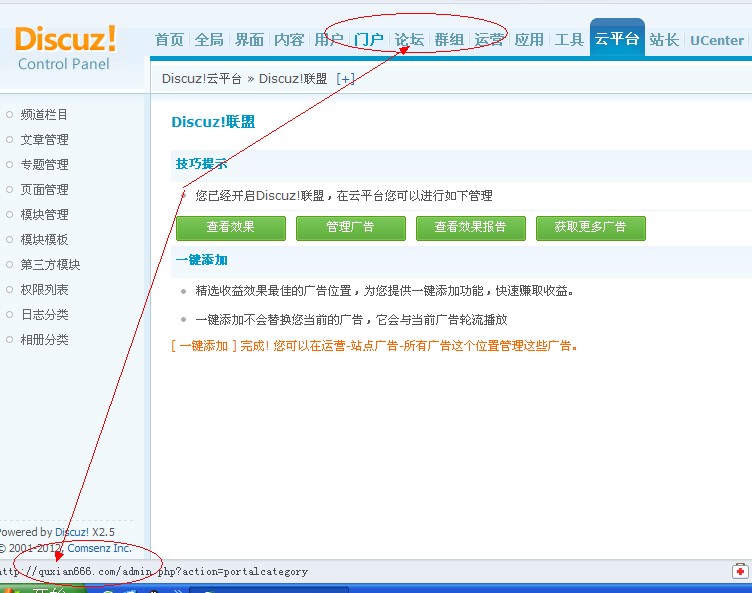Viewport: 752px width, 593px height.
Task: Select 模块模板 in the sidebar
Action: 44,239
